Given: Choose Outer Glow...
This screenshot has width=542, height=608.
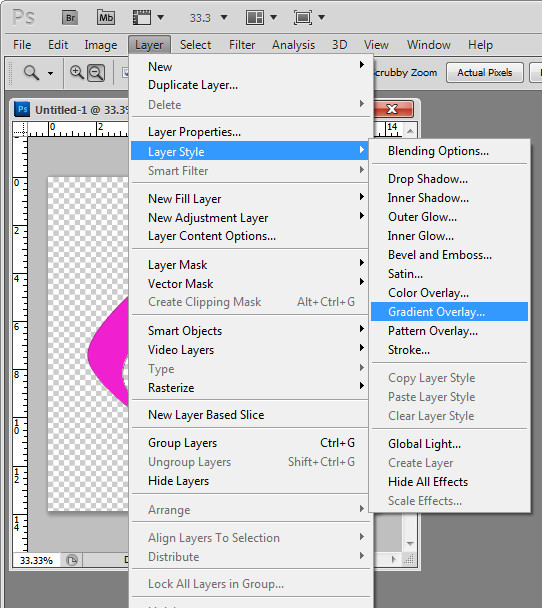Looking at the screenshot, I should point(450,217).
